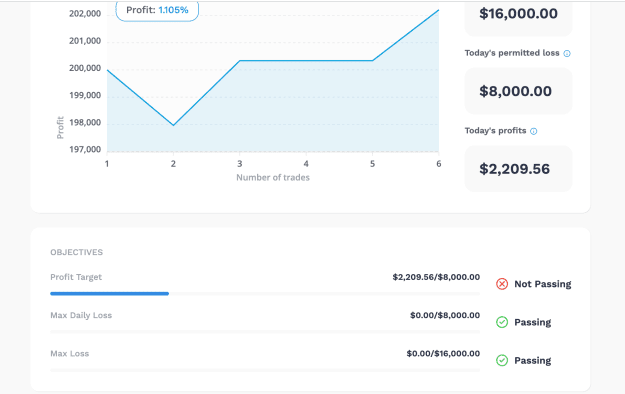
Task: Click the vertical Profit axis title
Action: (60, 128)
